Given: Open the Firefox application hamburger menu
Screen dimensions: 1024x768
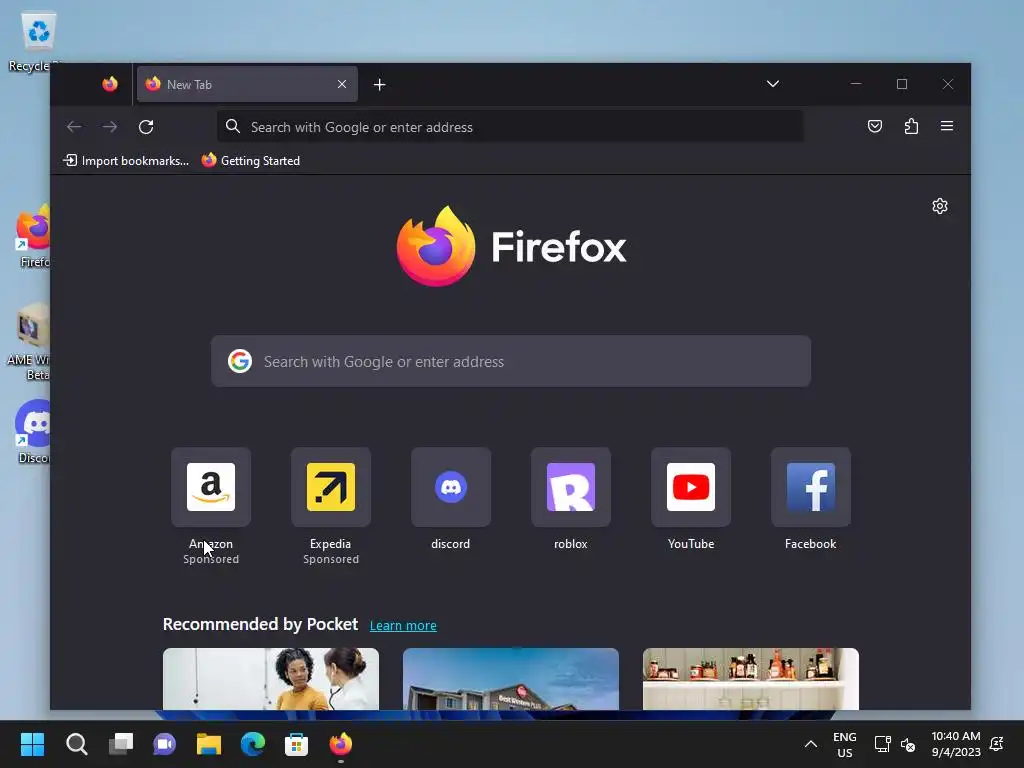Looking at the screenshot, I should click(x=946, y=126).
